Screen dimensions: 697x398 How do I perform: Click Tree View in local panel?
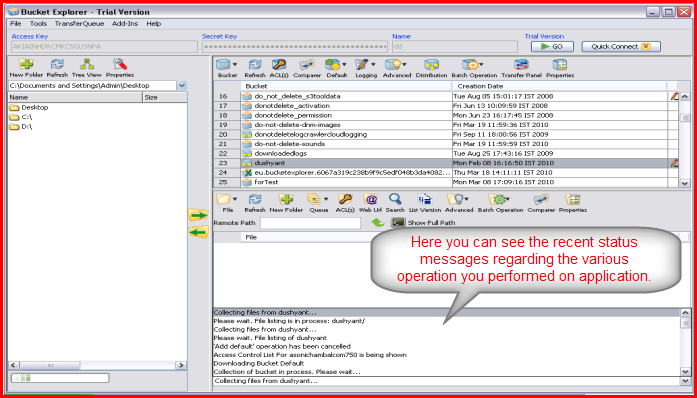(x=86, y=65)
